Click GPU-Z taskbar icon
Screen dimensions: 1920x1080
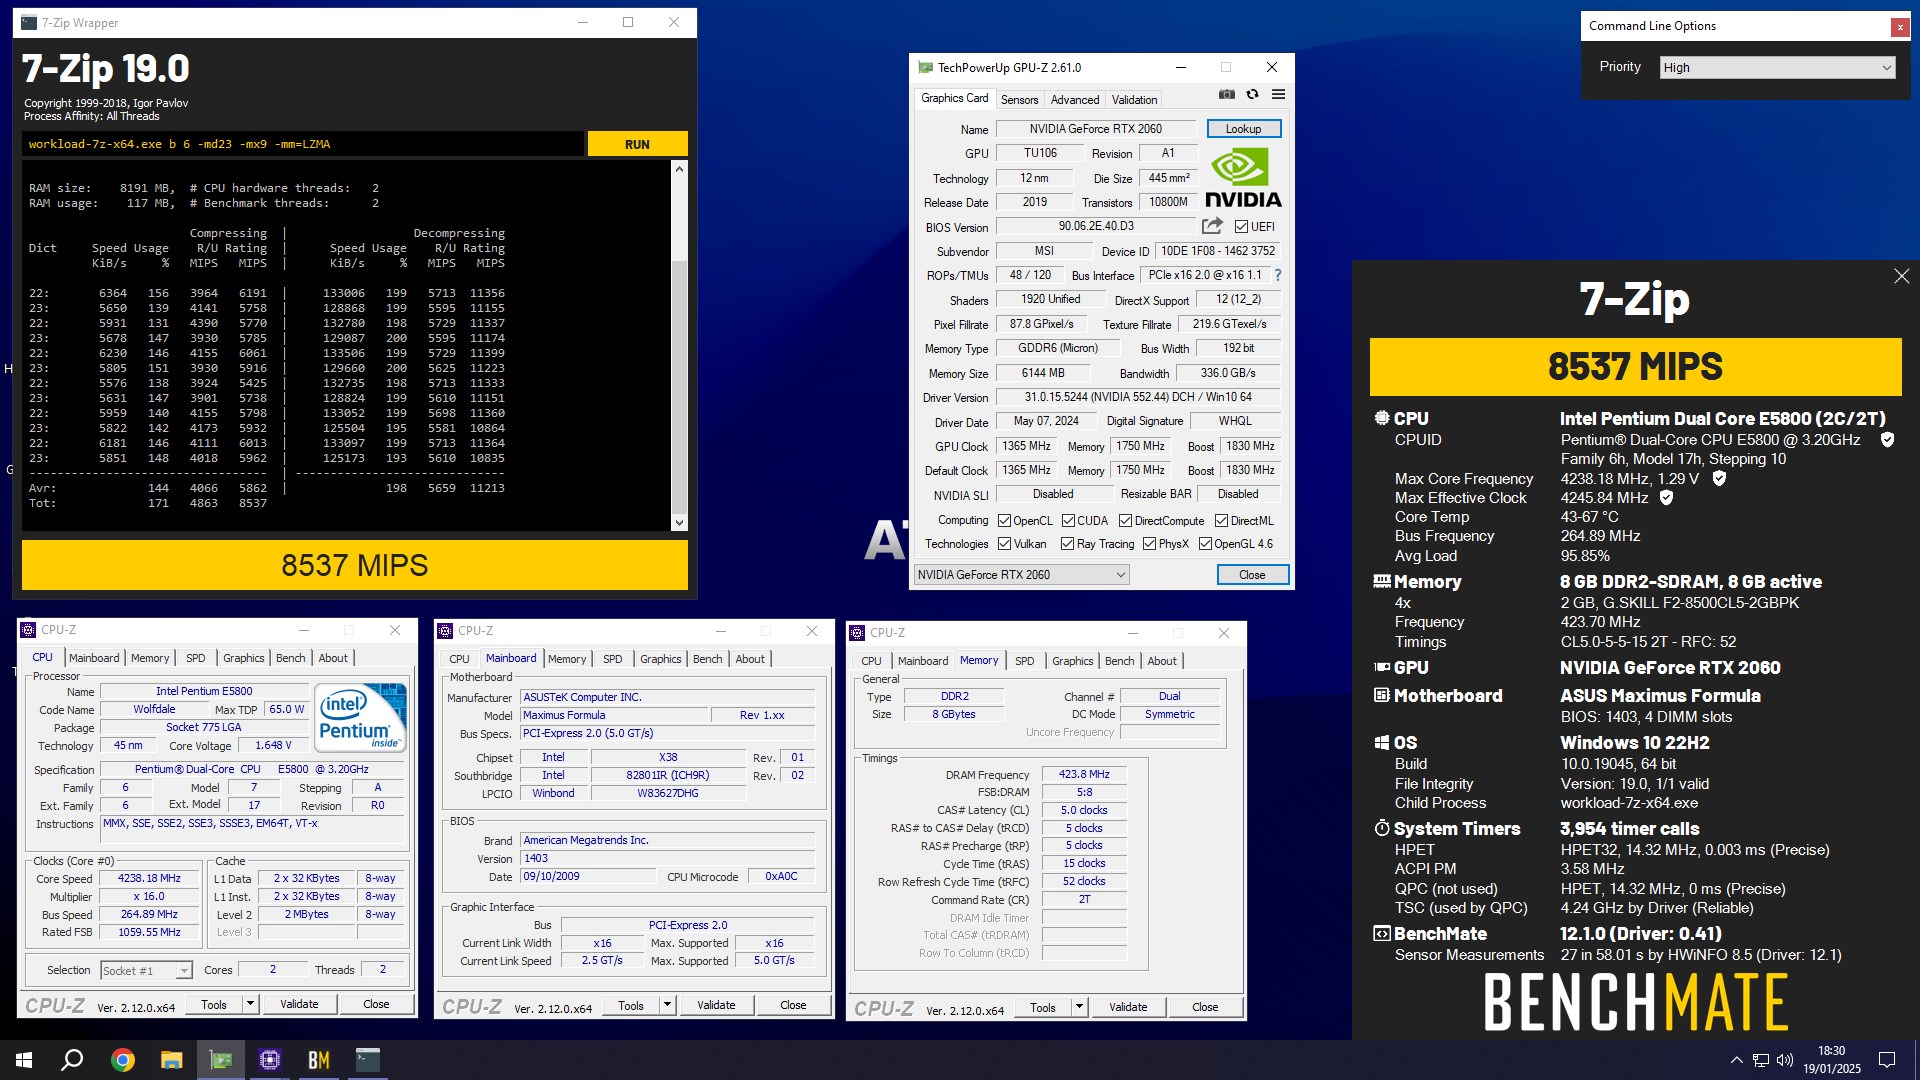pyautogui.click(x=220, y=1060)
